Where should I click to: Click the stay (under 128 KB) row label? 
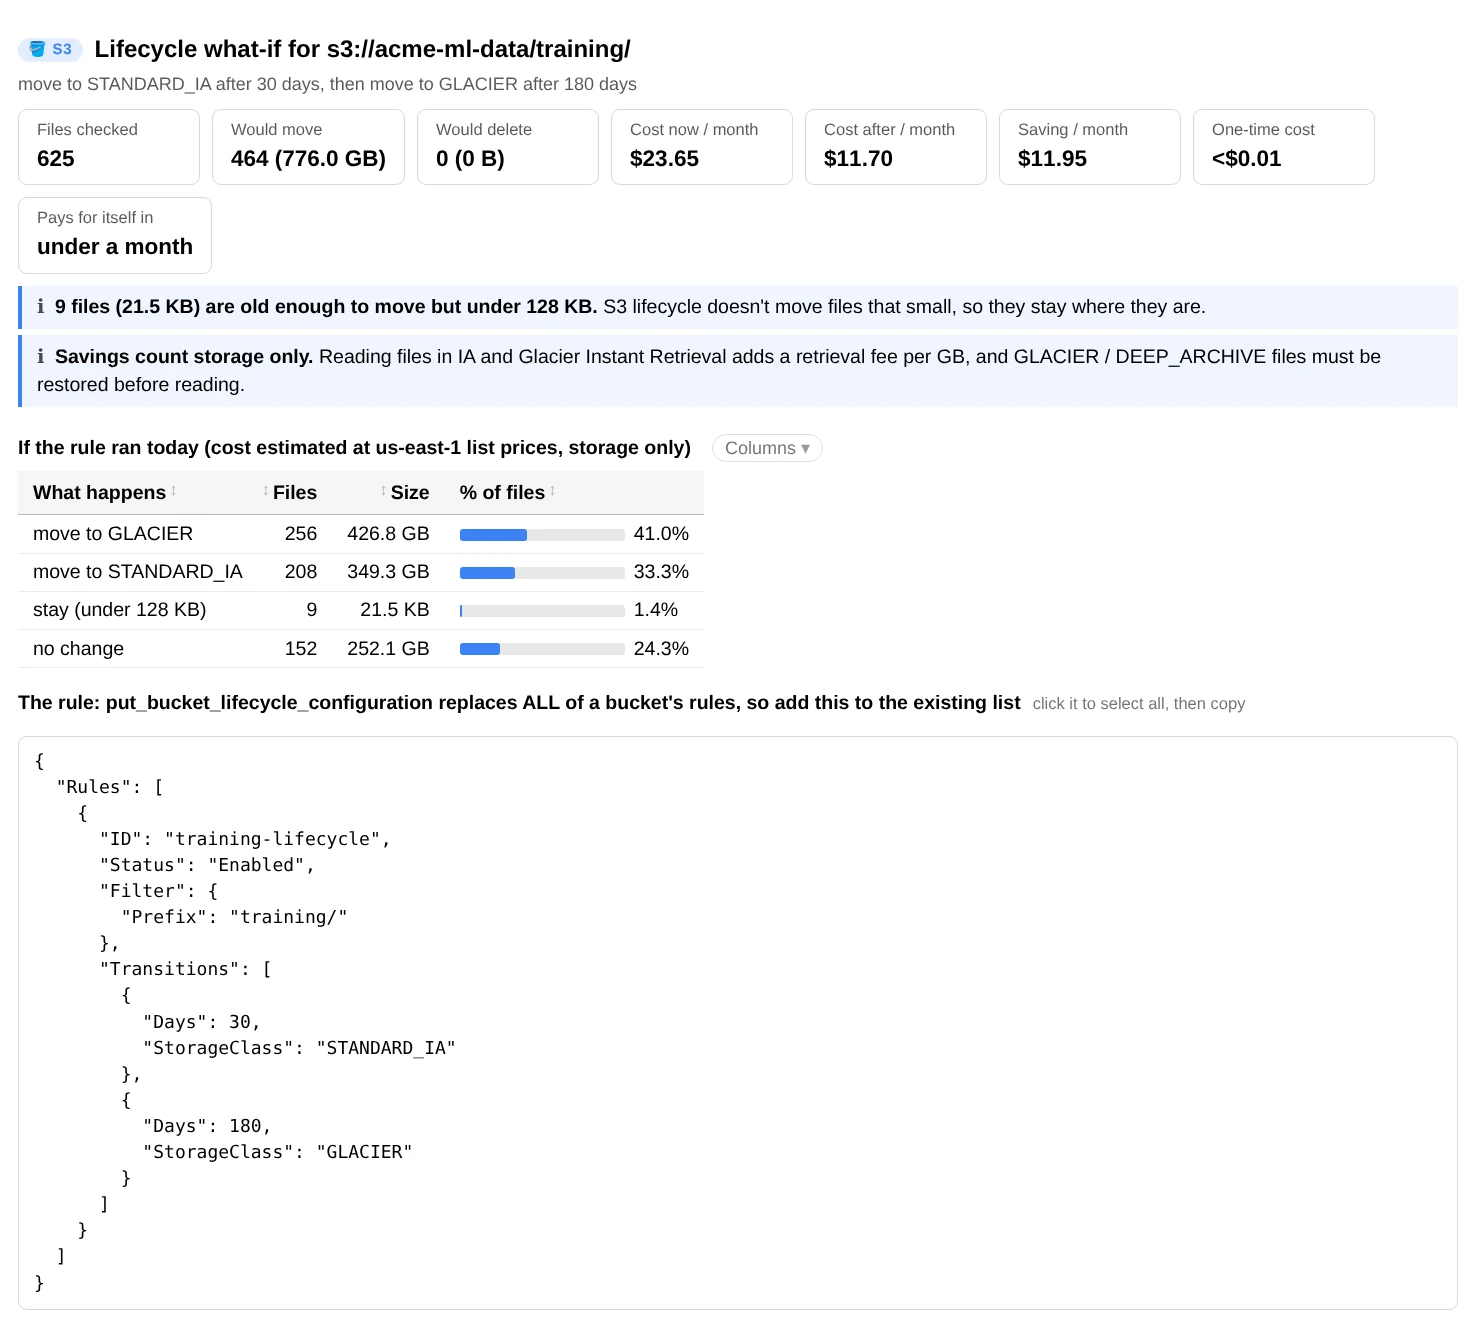tap(120, 610)
